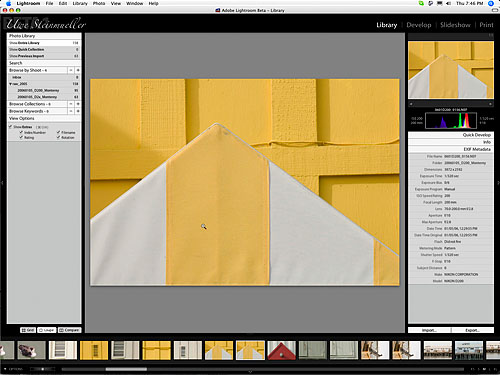Image resolution: width=500 pixels, height=375 pixels.
Task: Collapse the raw_2005 folder triangle
Action: pos(10,84)
